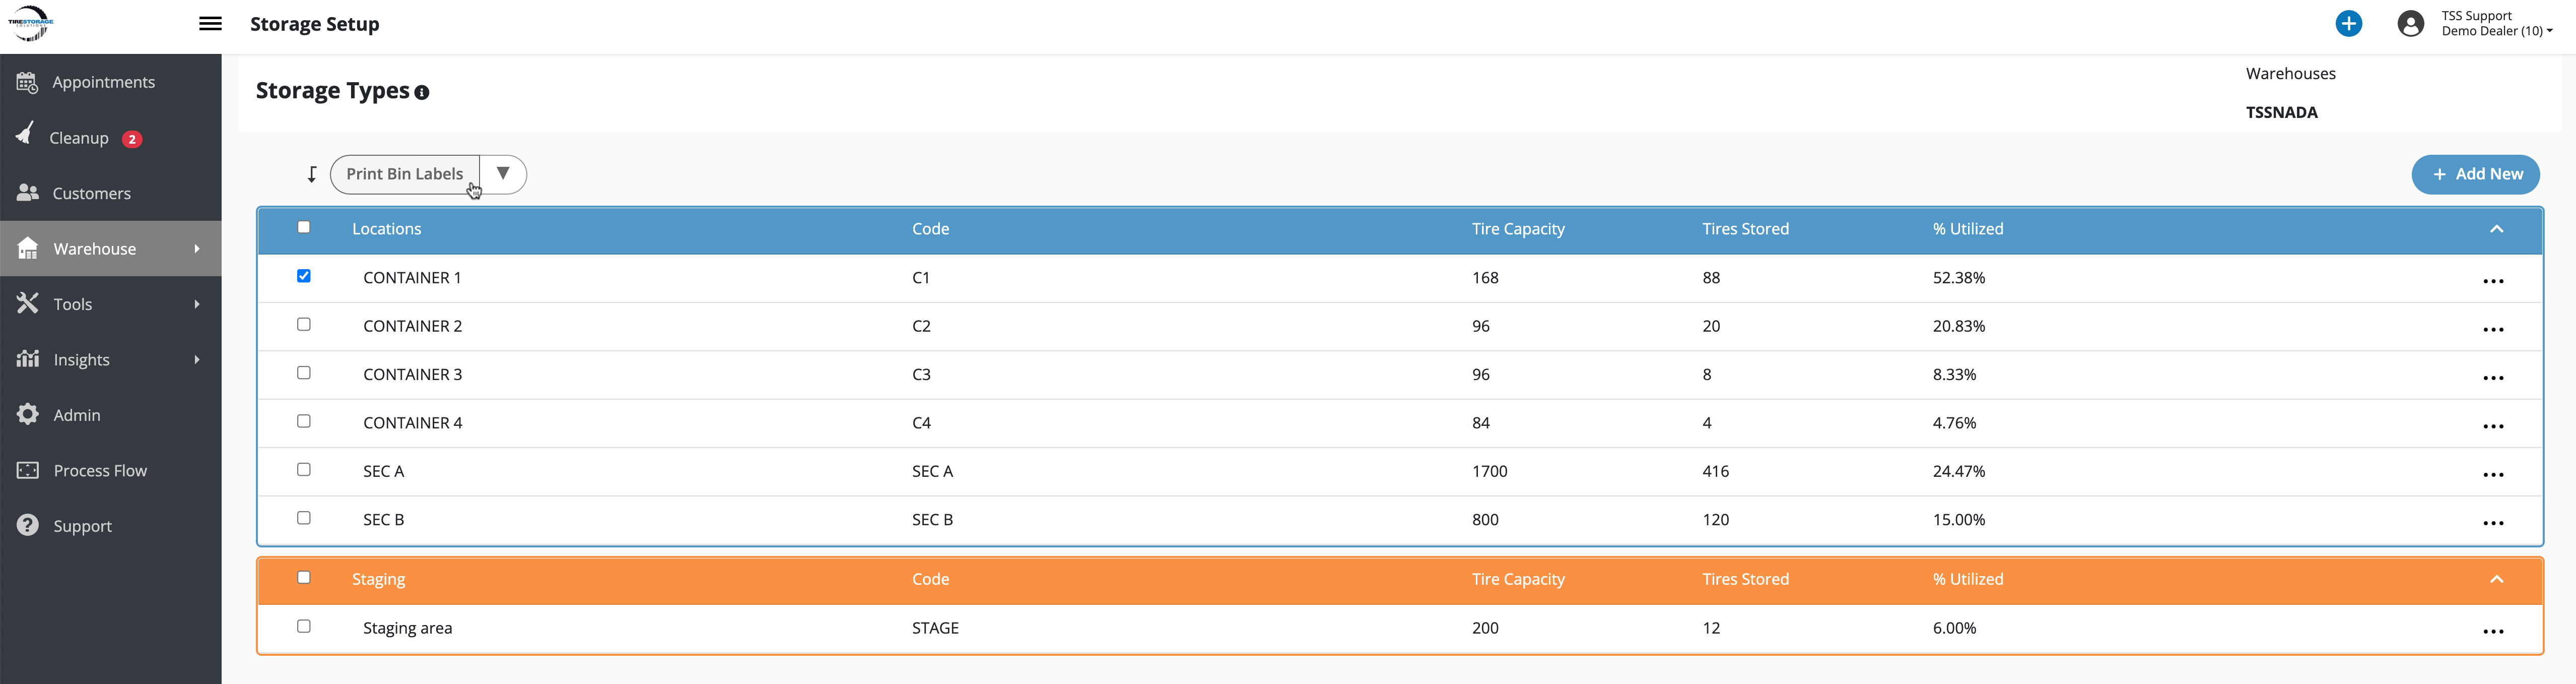
Task: Collapse the Locations section chevron
Action: point(2496,229)
